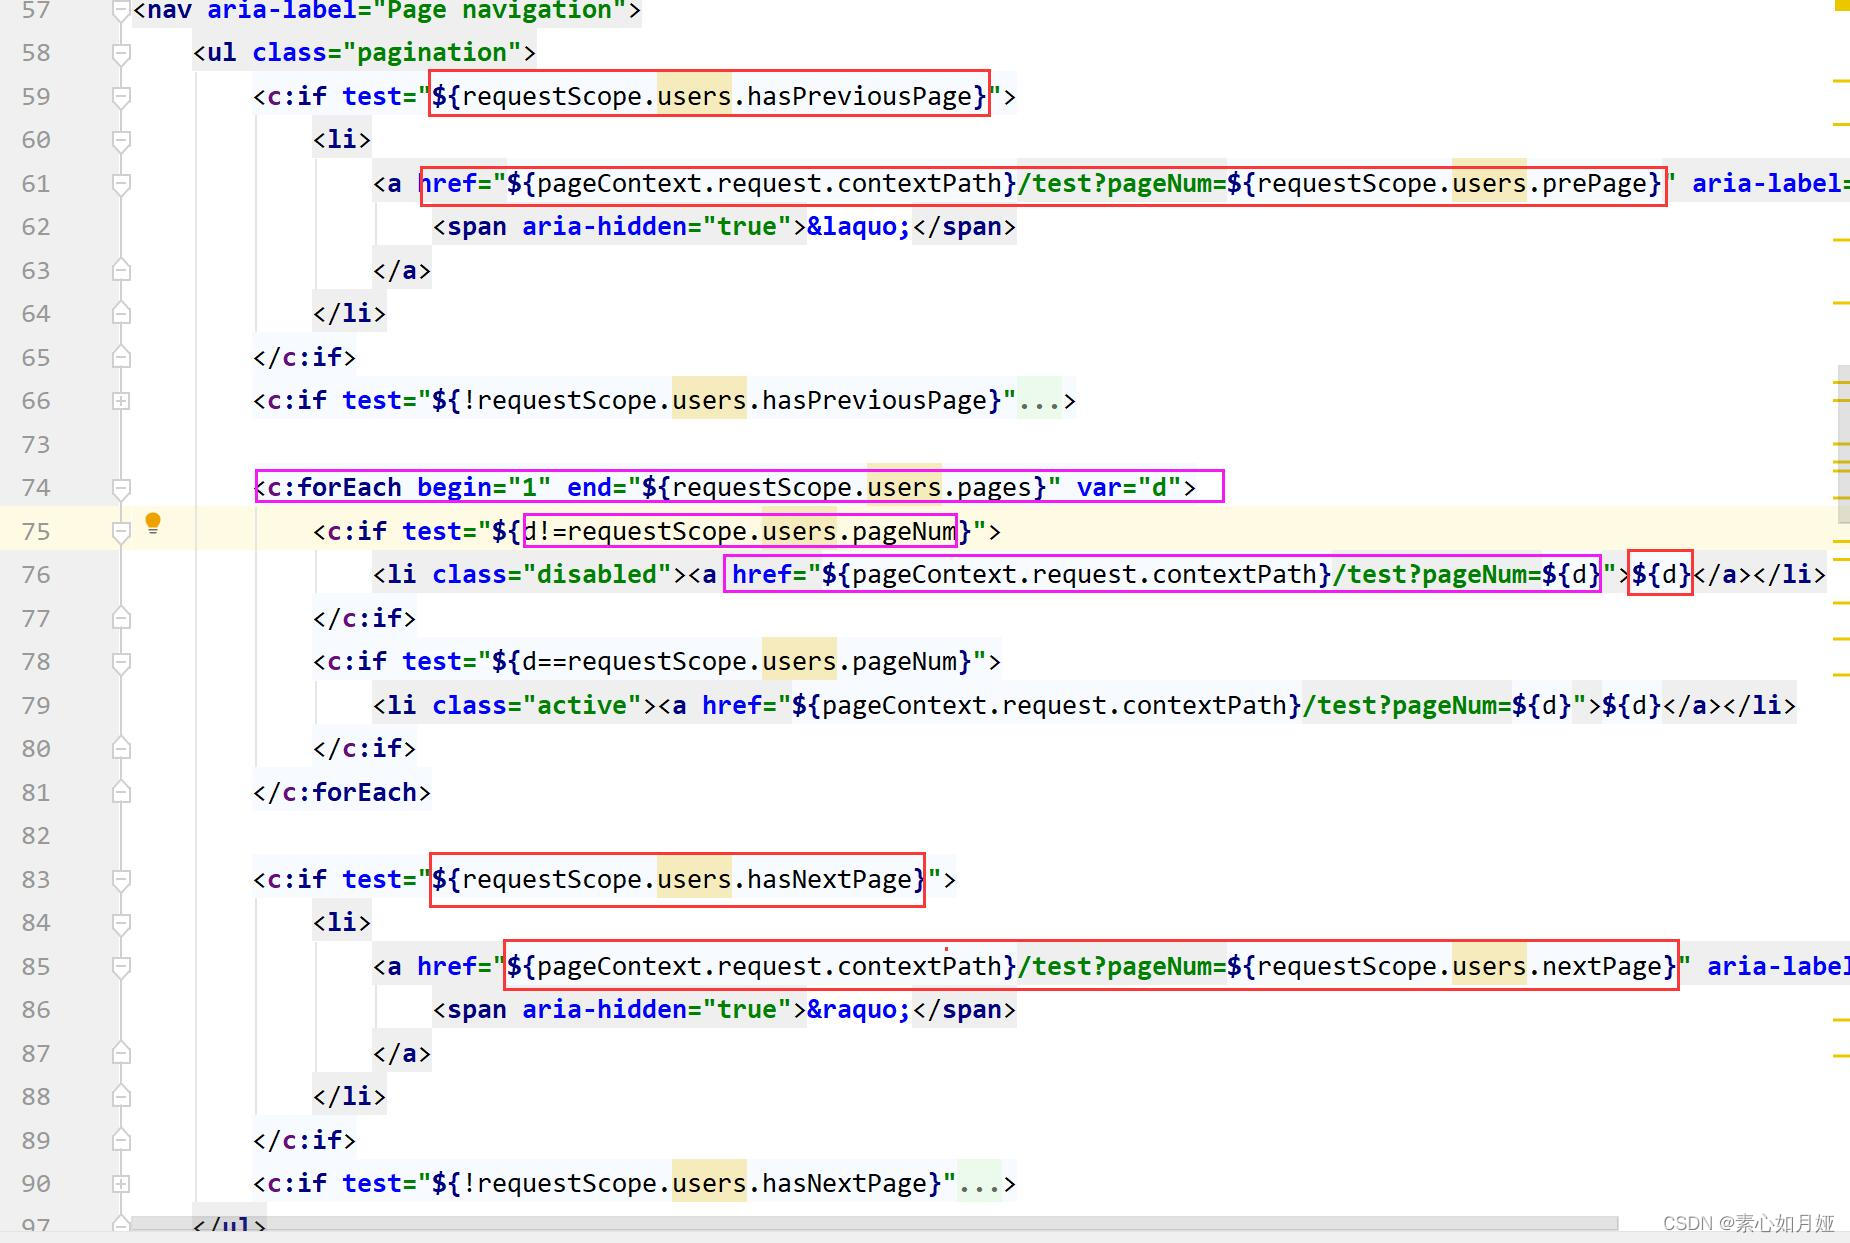Click 'nextPage' expression on line 85
This screenshot has width=1850, height=1243.
coord(1602,967)
